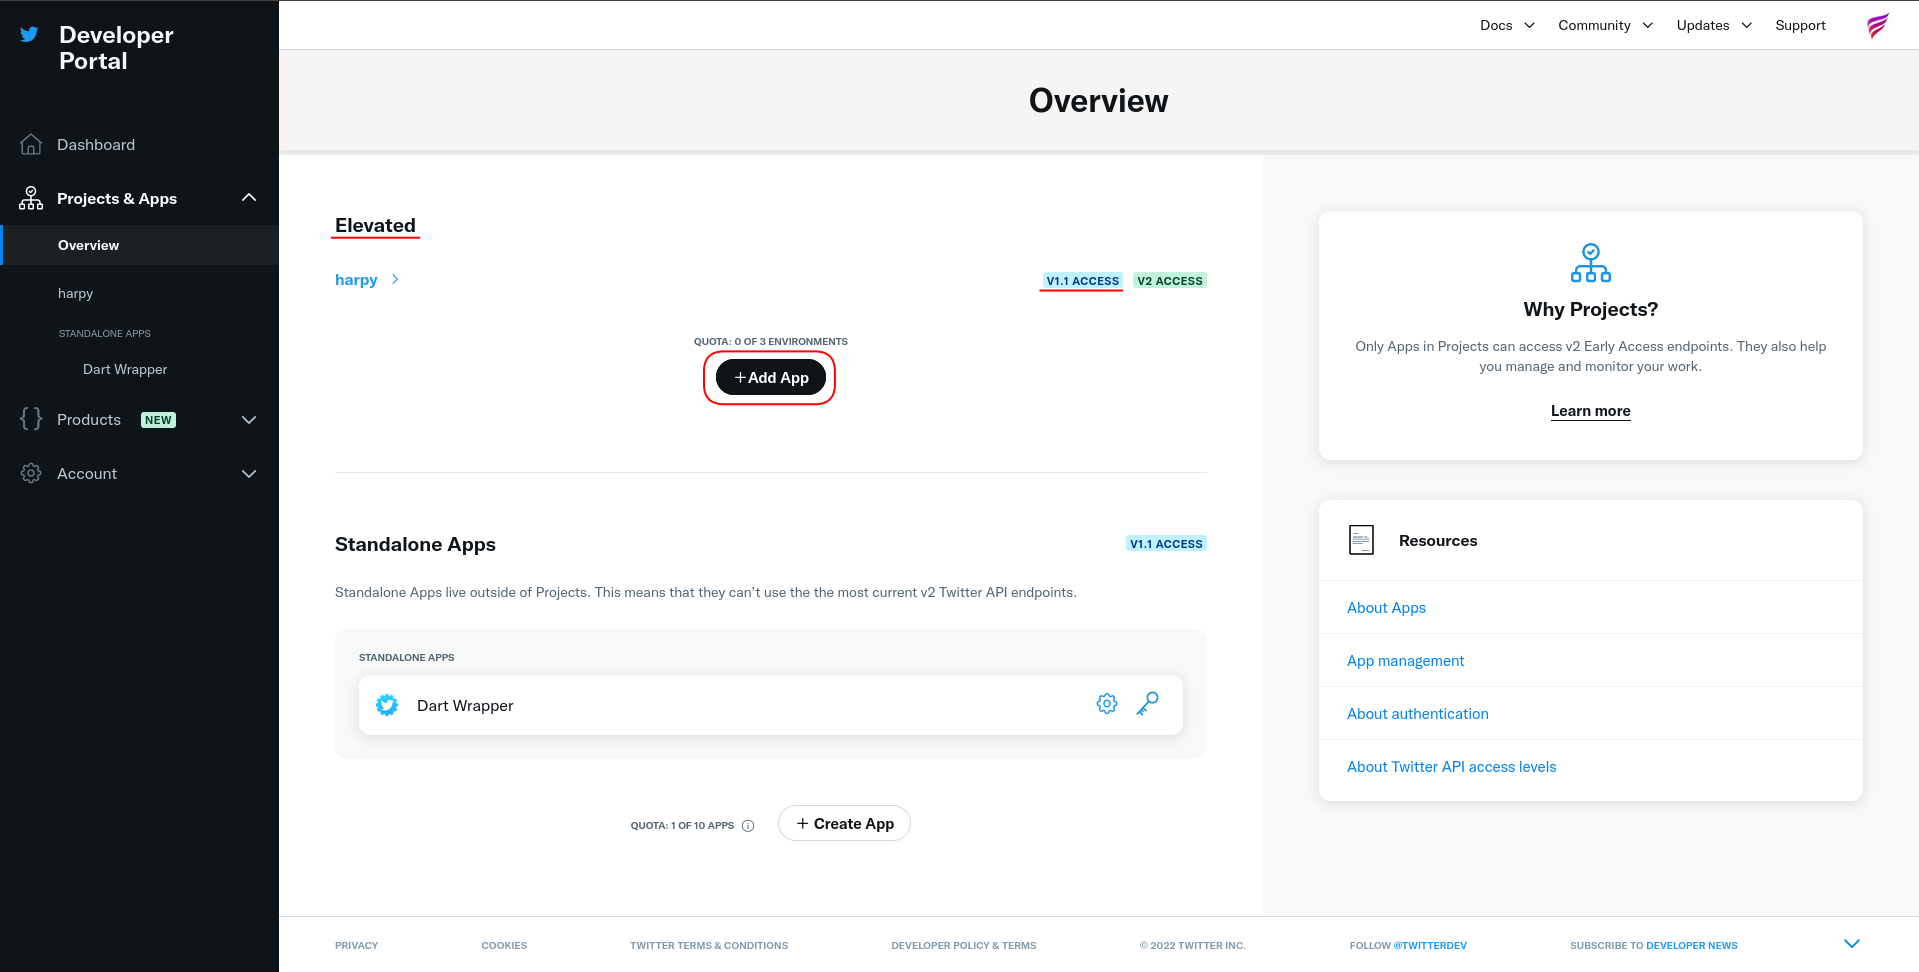Click the Why Projects diagram icon

click(1591, 263)
